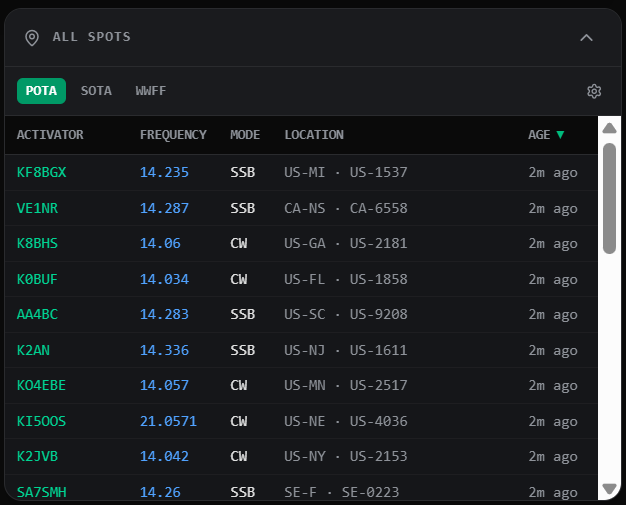Tune to frequency 14.283
This screenshot has height=505, width=626.
164,315
